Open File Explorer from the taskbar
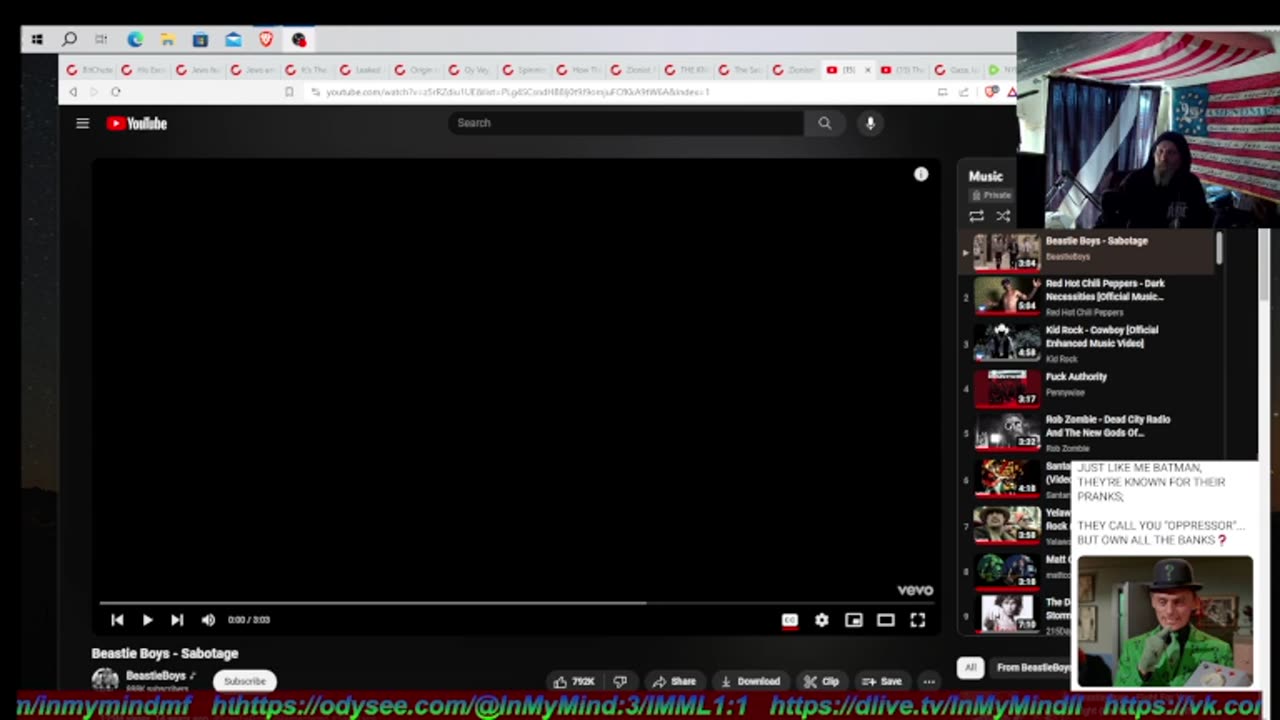The image size is (1280, 720). click(168, 40)
